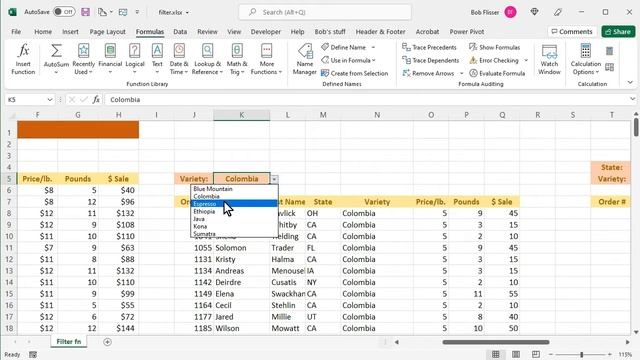Open Lookup & Reference functions

(207, 59)
